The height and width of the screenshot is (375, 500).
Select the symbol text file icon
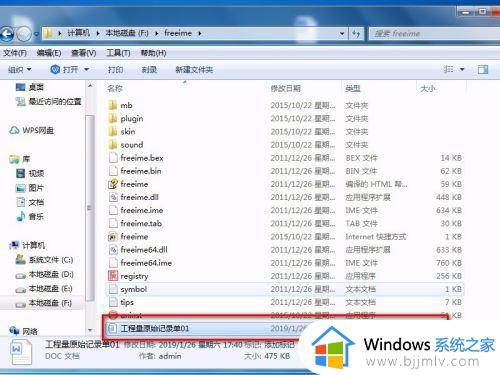point(113,289)
